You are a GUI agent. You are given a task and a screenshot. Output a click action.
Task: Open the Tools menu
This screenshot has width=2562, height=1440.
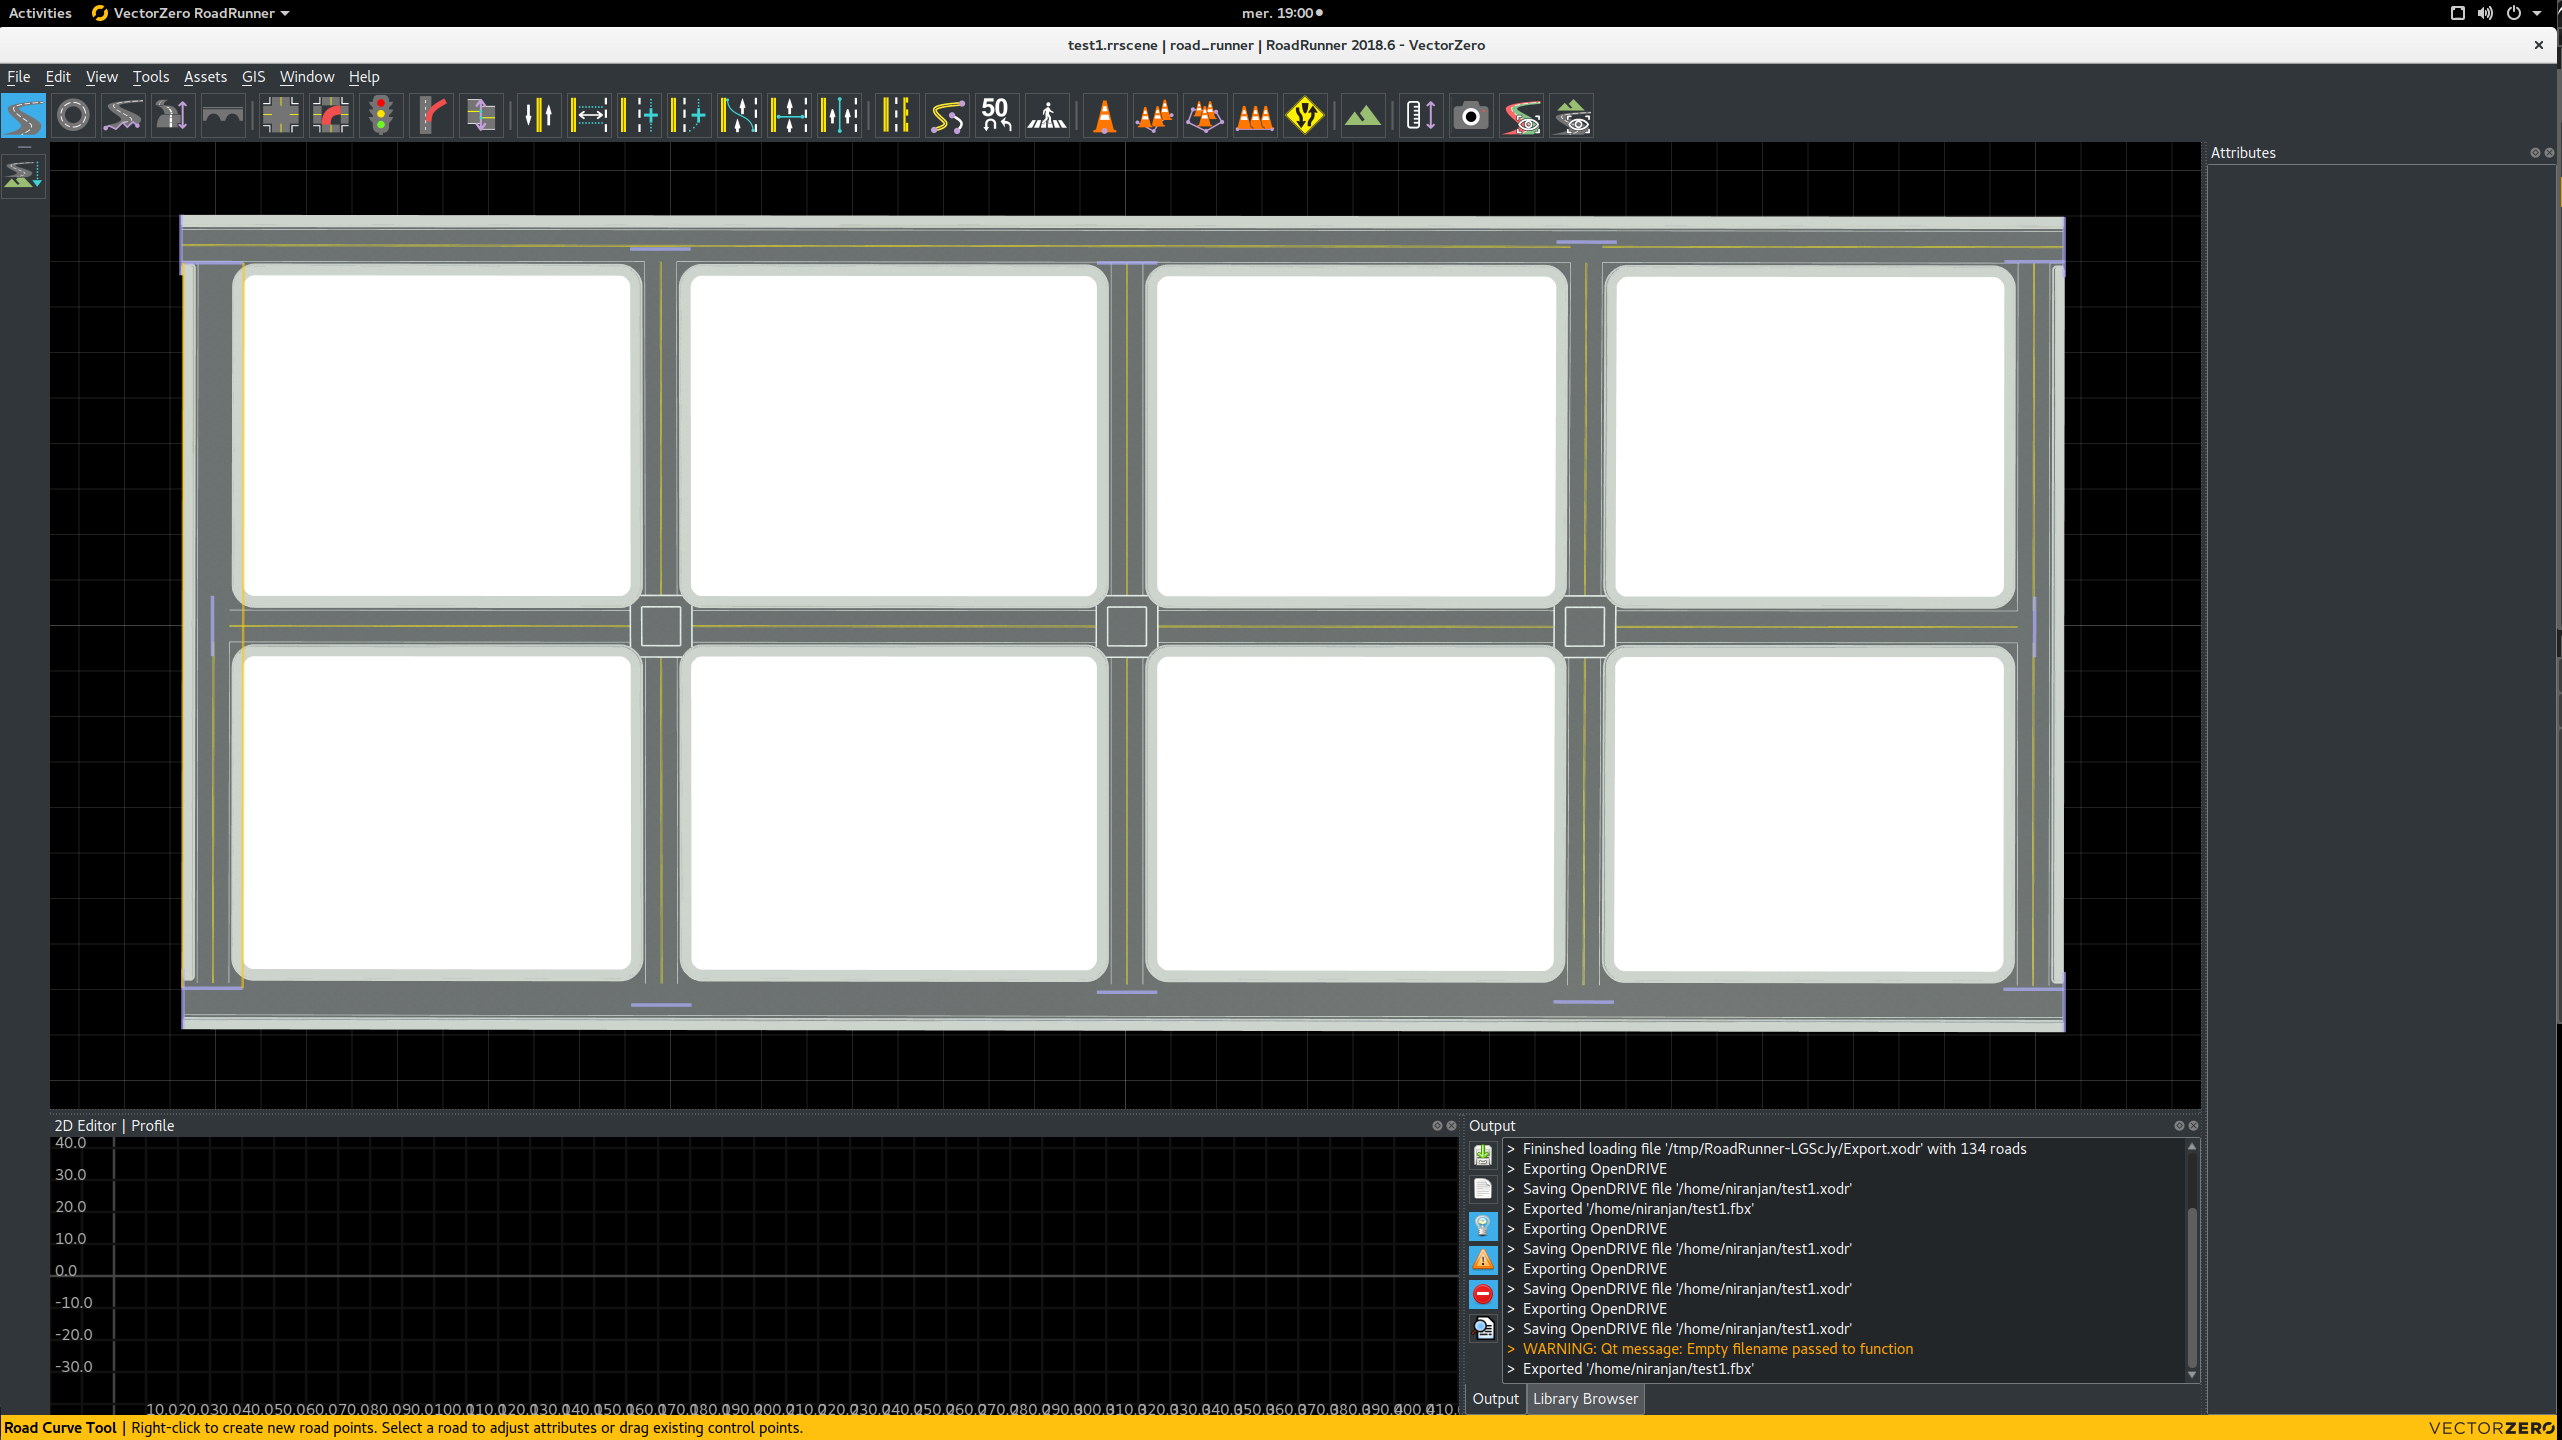coord(151,76)
